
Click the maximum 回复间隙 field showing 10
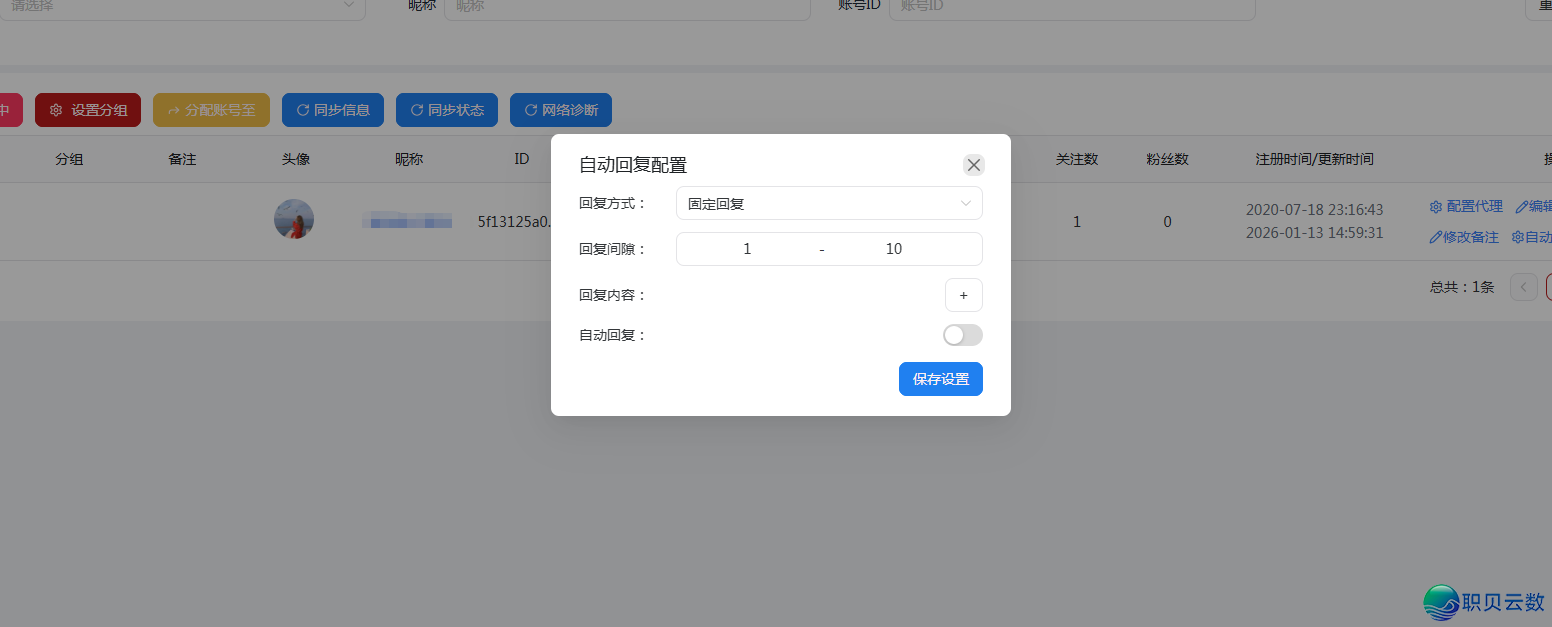893,249
